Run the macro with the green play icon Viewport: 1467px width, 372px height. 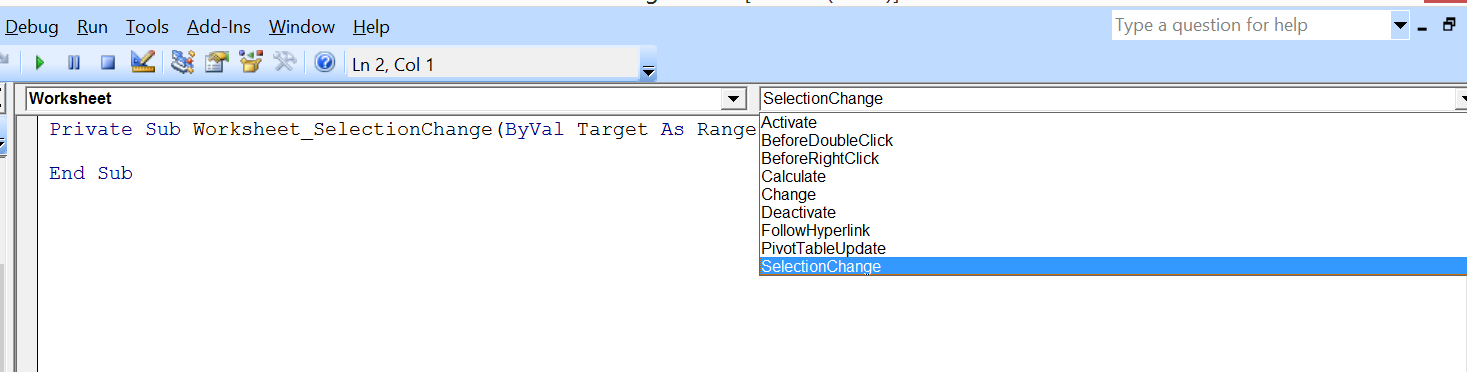(x=40, y=63)
